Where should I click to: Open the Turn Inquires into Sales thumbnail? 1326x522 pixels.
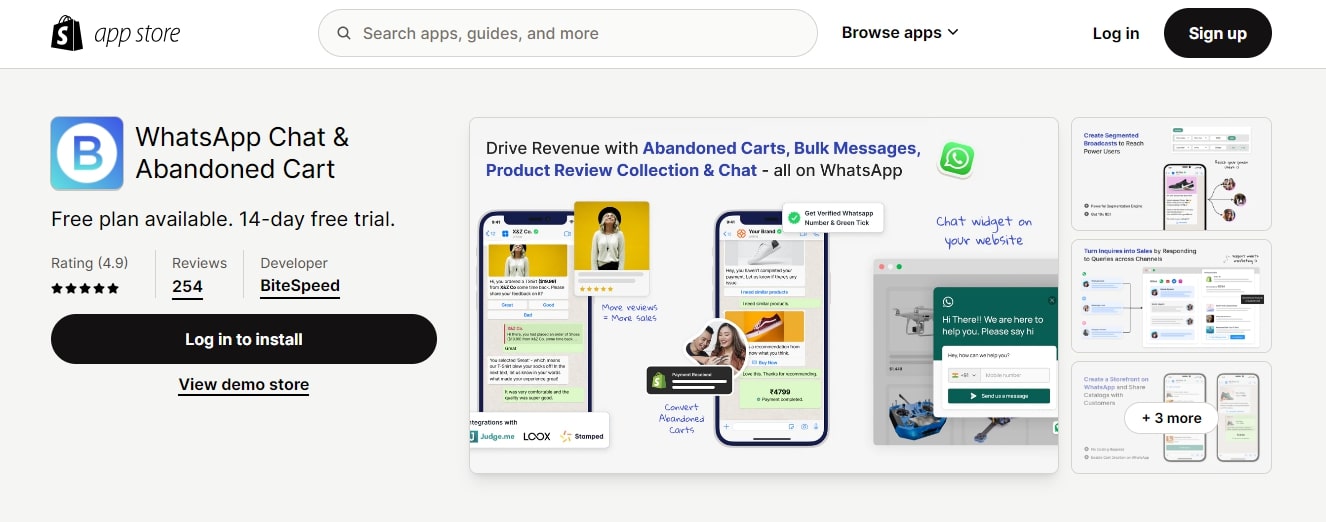pyautogui.click(x=1171, y=296)
